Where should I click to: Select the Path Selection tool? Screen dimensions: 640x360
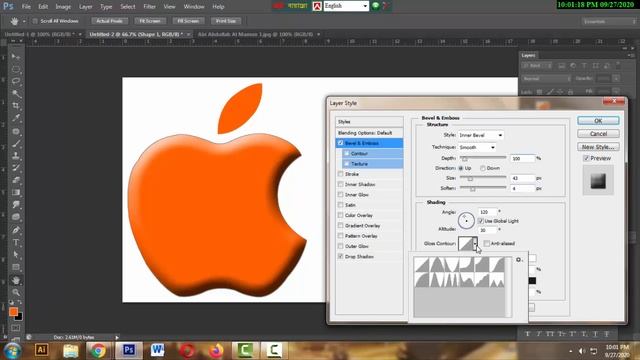click(16, 255)
